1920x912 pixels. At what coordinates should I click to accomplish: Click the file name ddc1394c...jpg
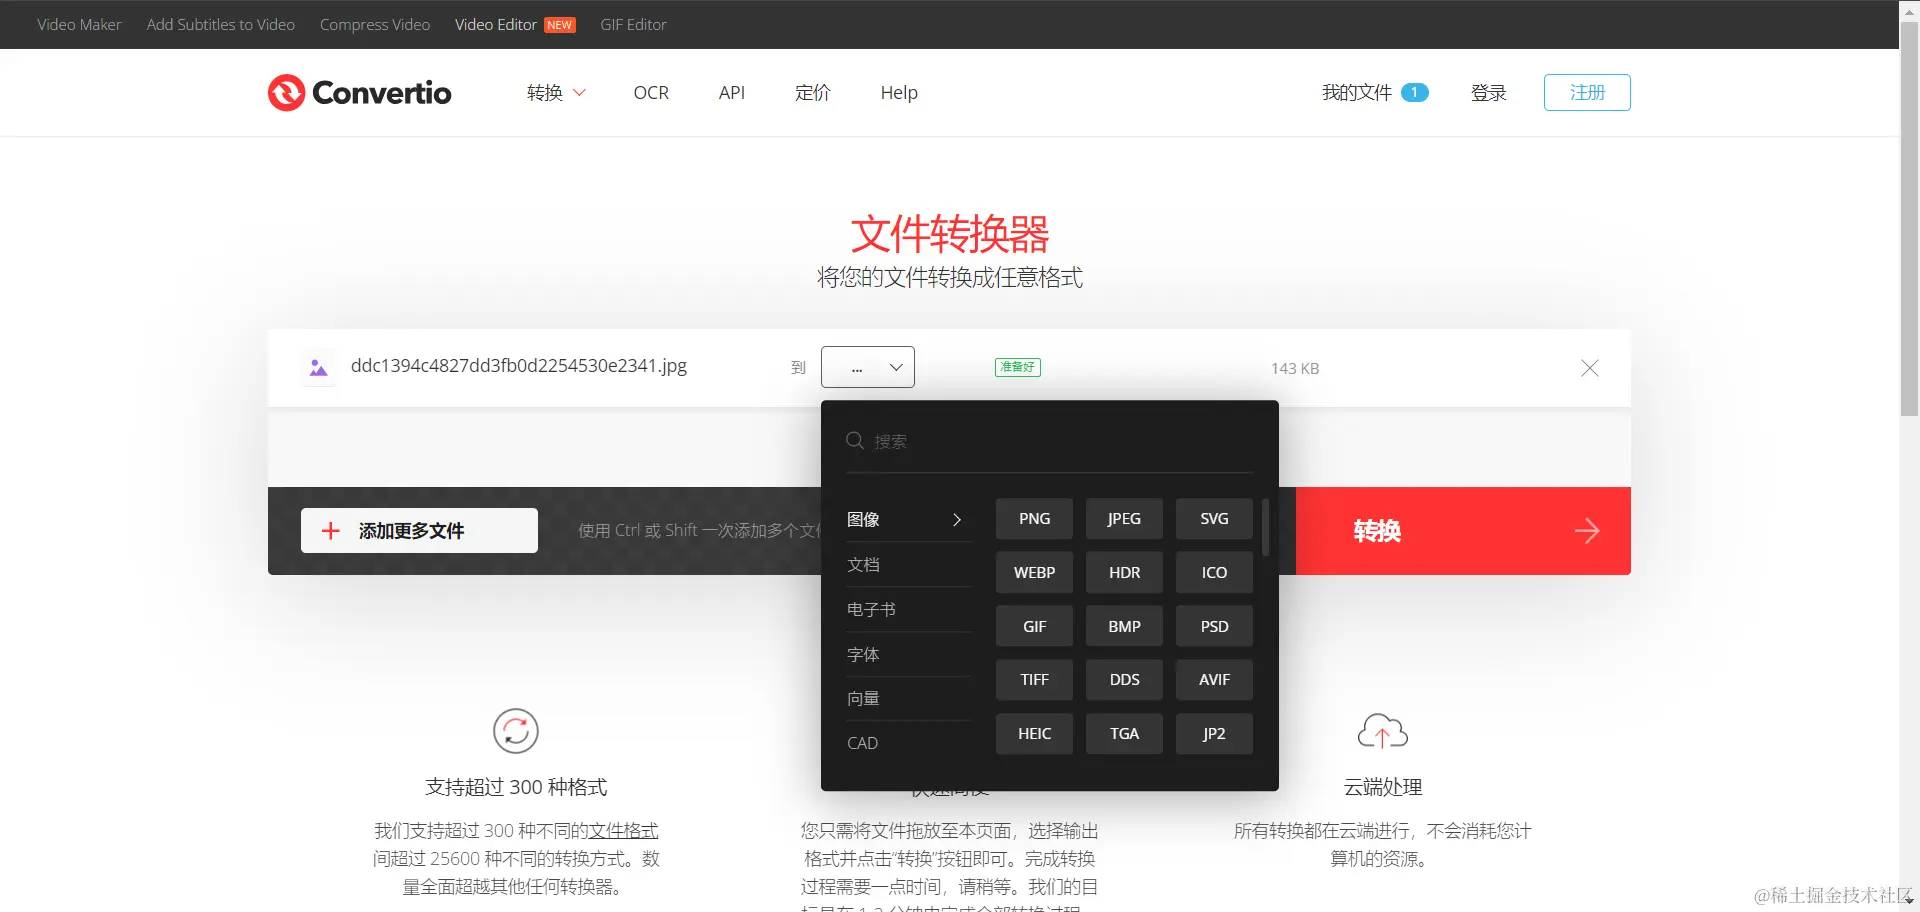pyautogui.click(x=519, y=366)
